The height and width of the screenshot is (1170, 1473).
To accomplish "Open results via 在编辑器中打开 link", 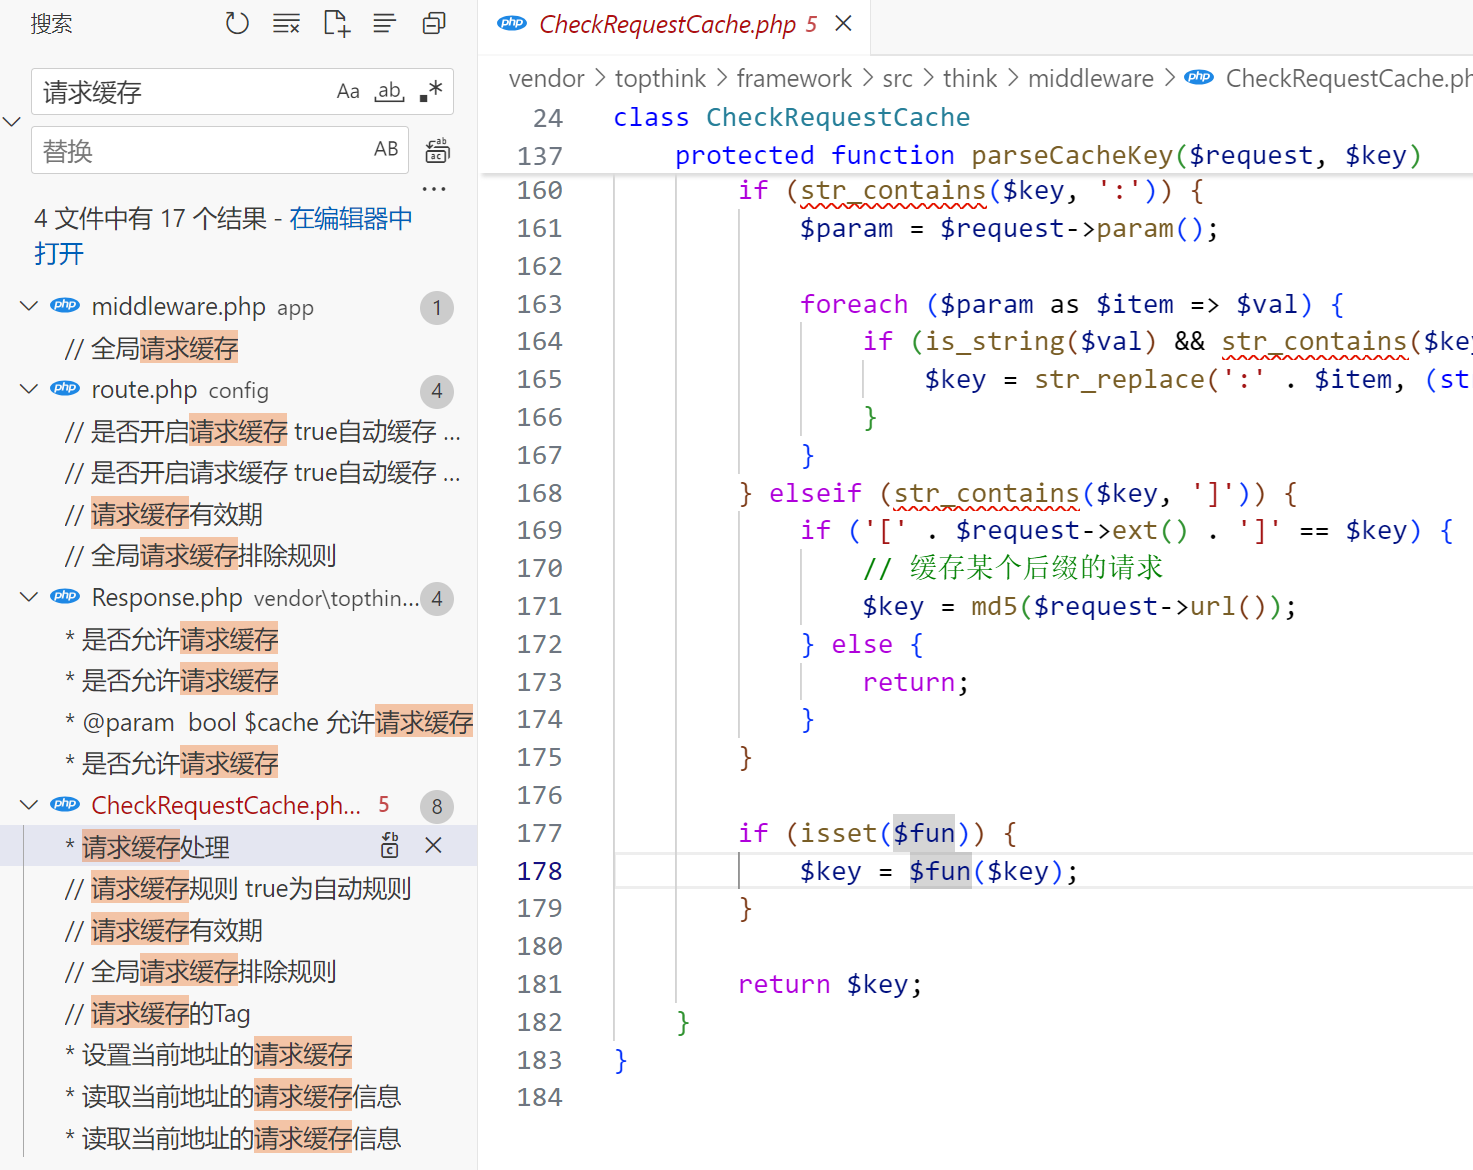I will (223, 235).
